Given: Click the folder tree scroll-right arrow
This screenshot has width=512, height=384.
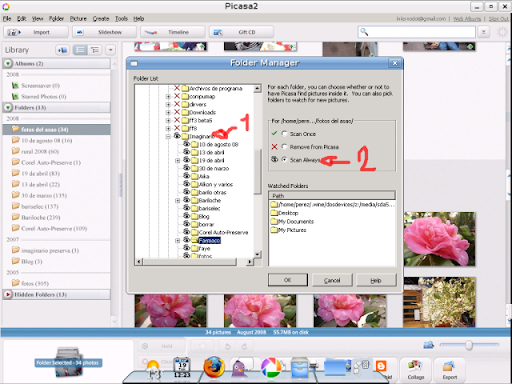Looking at the screenshot, I should [x=250, y=262].
